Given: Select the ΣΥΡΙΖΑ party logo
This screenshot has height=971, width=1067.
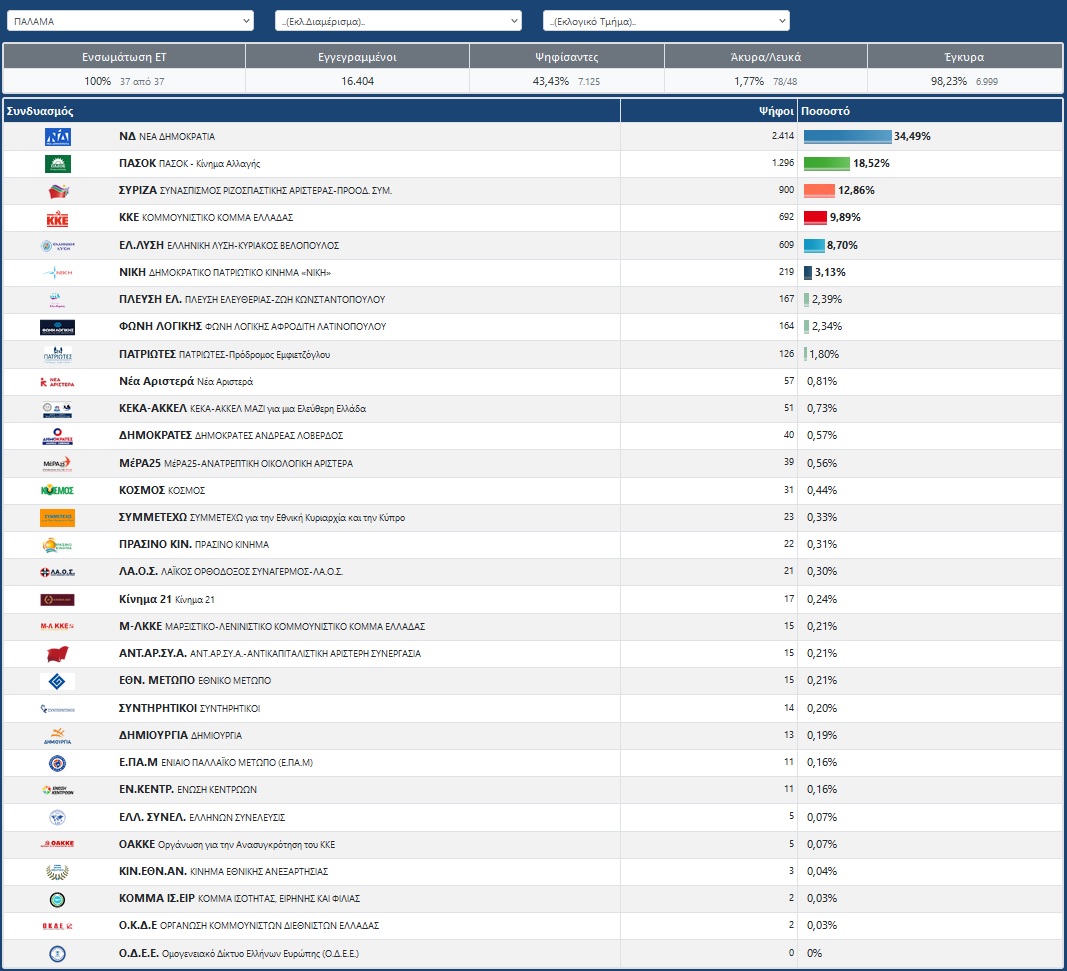Looking at the screenshot, I should click(58, 191).
